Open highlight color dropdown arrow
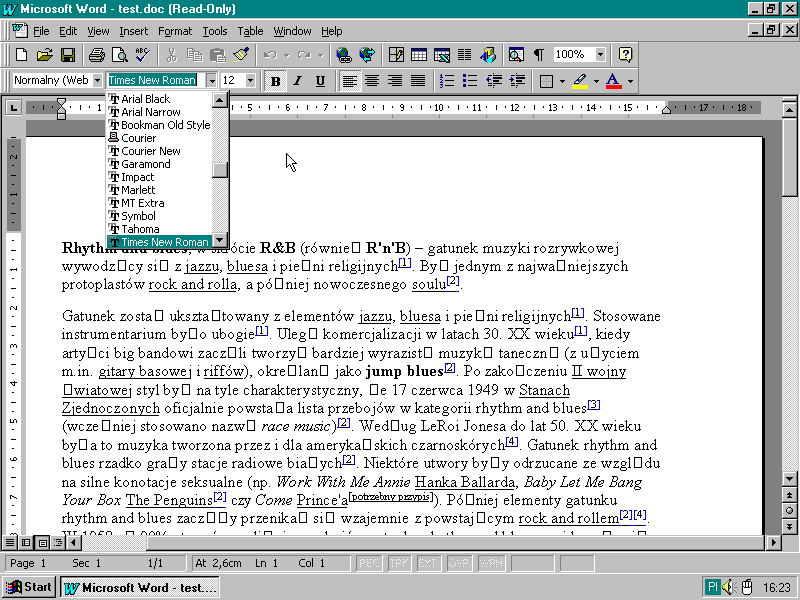The height and width of the screenshot is (600, 800). click(596, 81)
